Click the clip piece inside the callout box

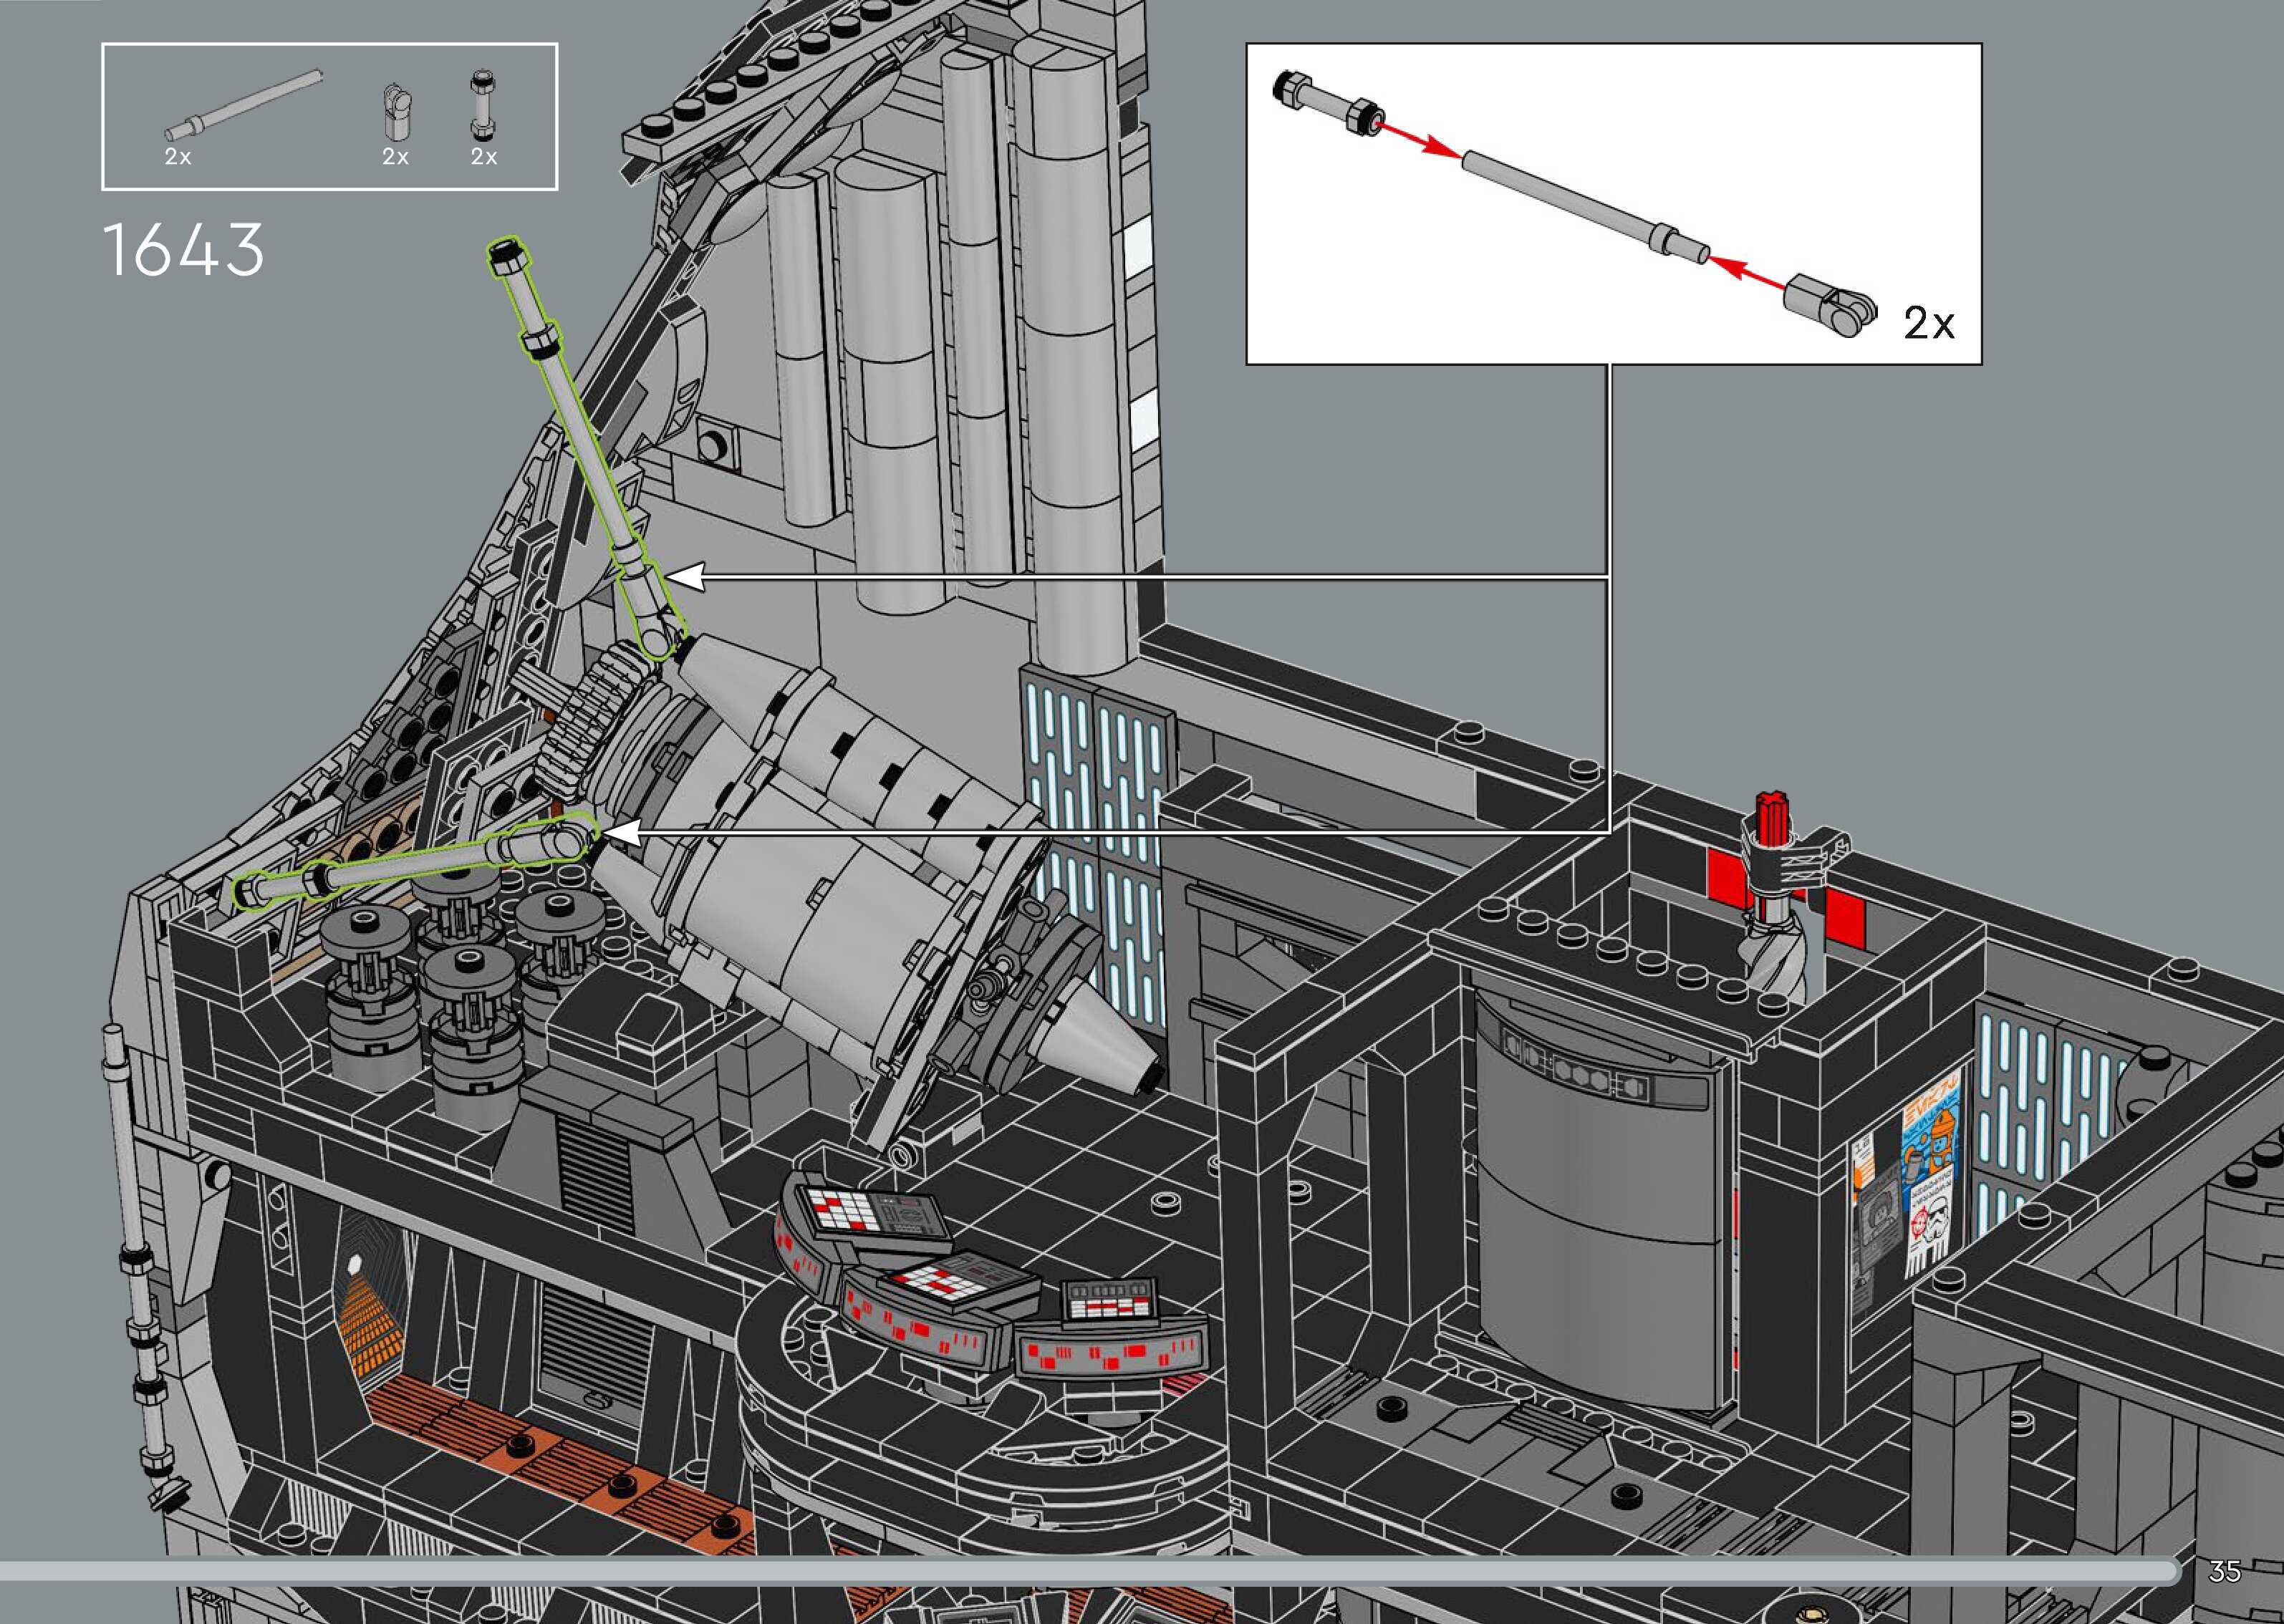click(1829, 304)
